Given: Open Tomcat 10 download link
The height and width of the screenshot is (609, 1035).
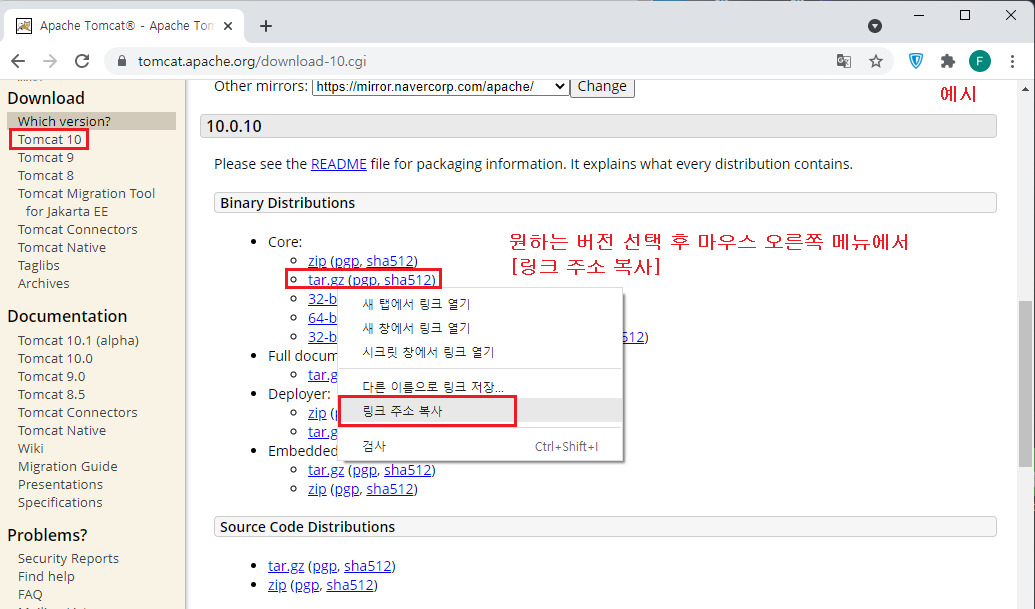Looking at the screenshot, I should click(x=50, y=139).
